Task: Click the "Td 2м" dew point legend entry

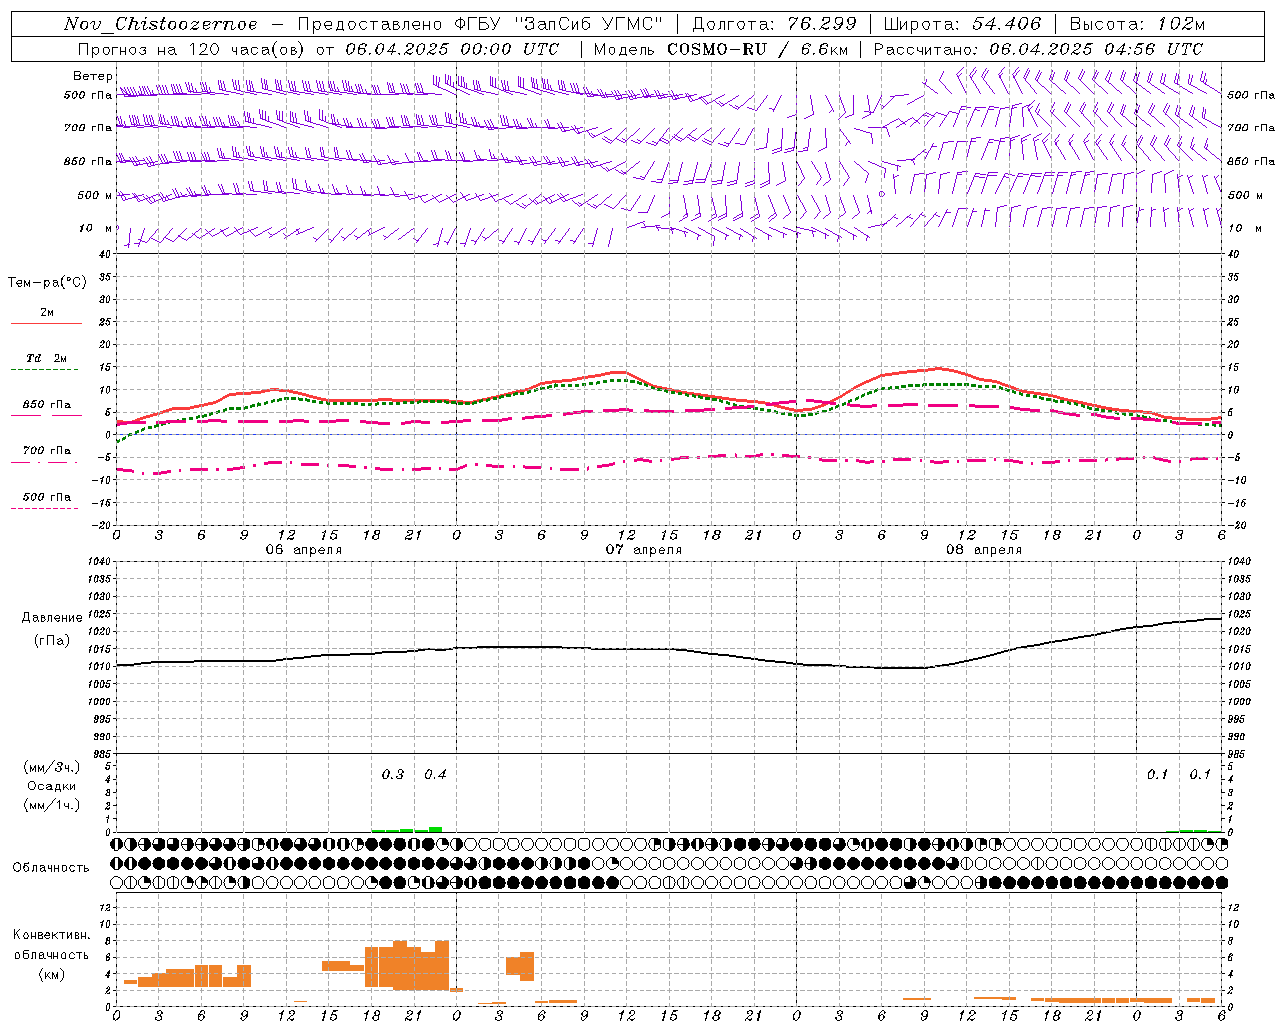Action: (47, 358)
